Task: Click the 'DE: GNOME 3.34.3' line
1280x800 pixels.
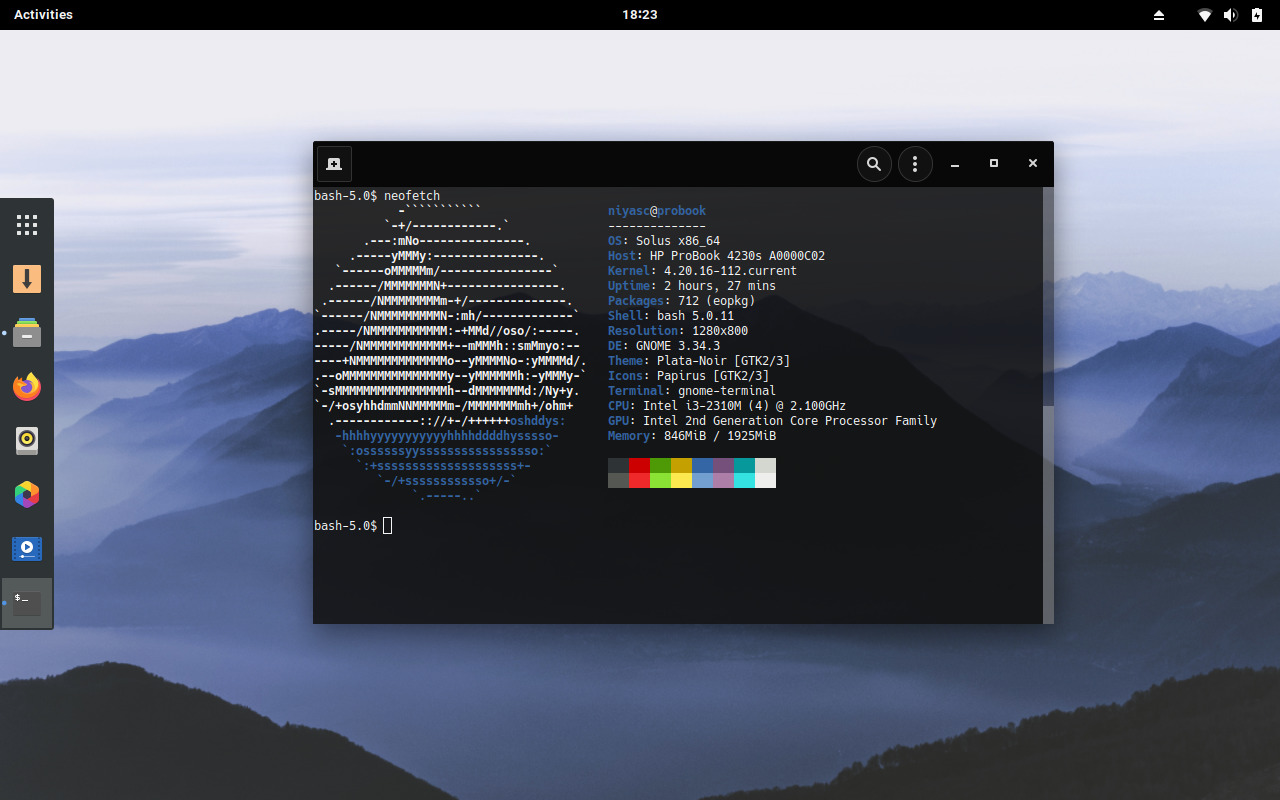Action: (x=664, y=346)
